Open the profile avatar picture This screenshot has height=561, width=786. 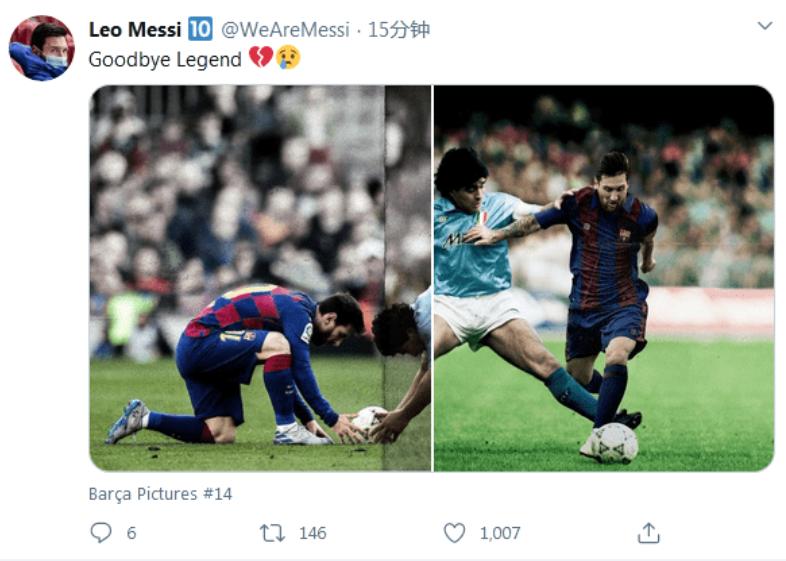41,48
